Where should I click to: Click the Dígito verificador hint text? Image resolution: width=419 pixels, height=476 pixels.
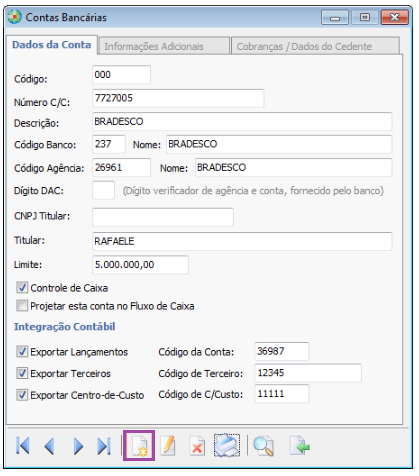pyautogui.click(x=253, y=191)
